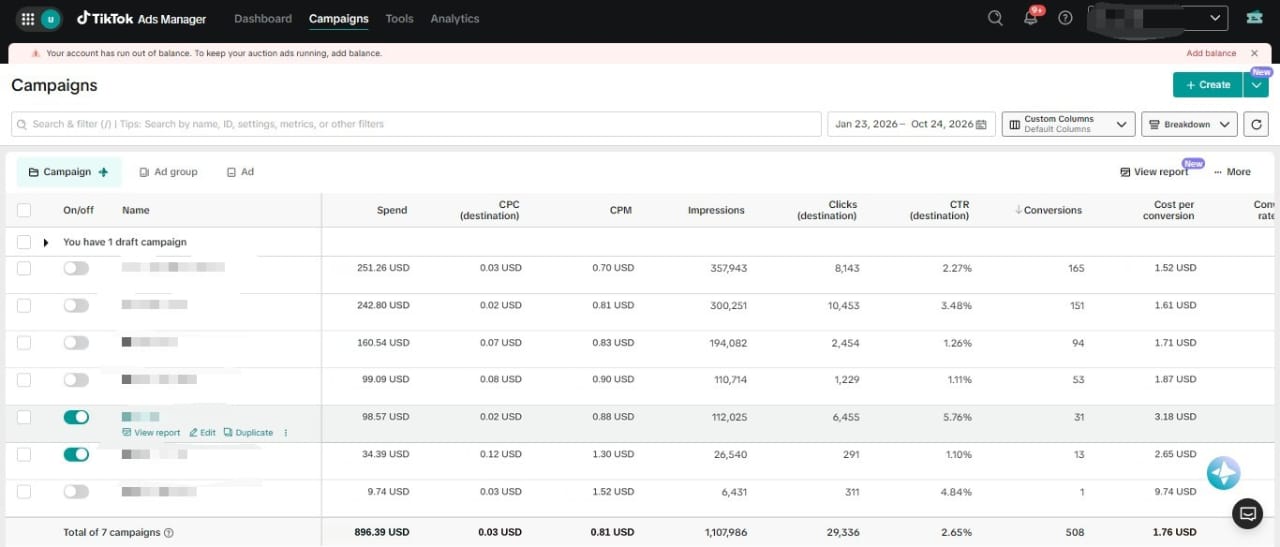Click the sparkle icon on Campaign tab

tap(104, 172)
